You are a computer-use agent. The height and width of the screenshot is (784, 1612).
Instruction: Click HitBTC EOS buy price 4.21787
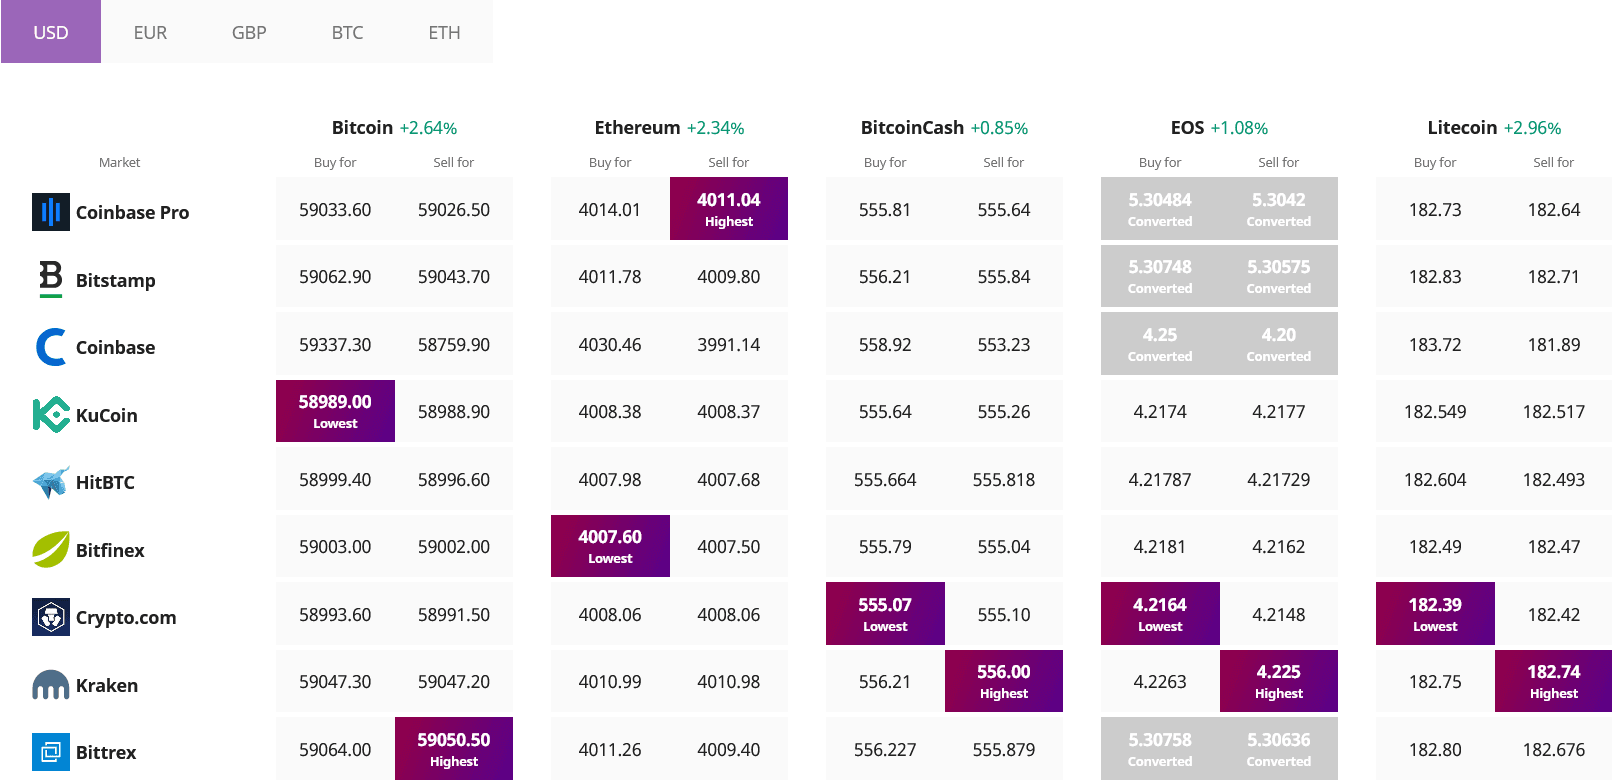tap(1160, 479)
